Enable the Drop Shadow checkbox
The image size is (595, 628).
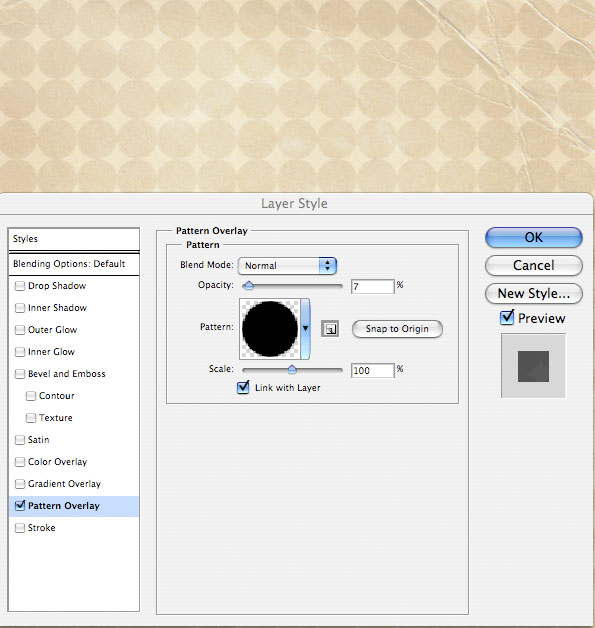(20, 286)
